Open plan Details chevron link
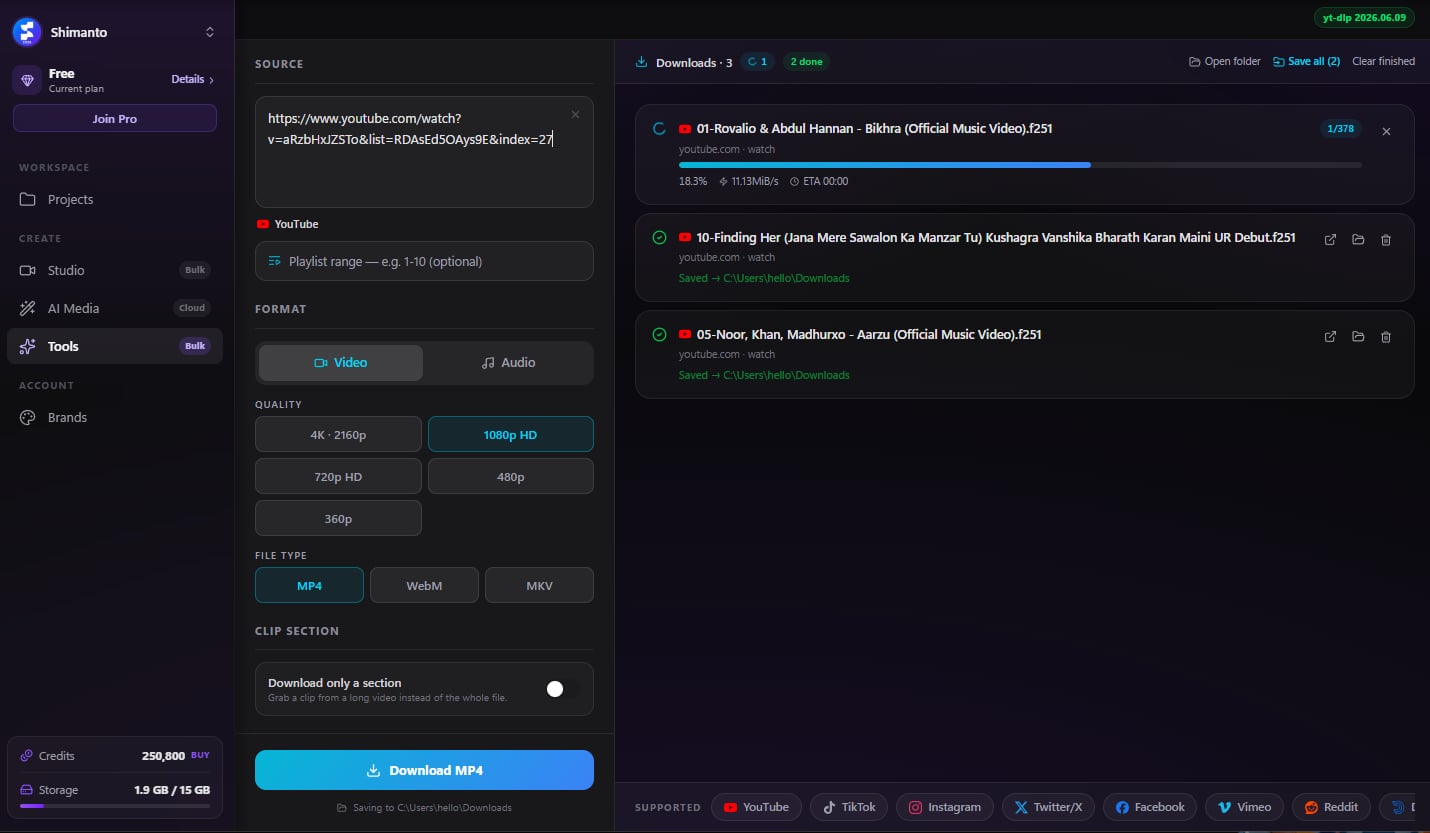Viewport: 1430px width, 833px height. (193, 79)
